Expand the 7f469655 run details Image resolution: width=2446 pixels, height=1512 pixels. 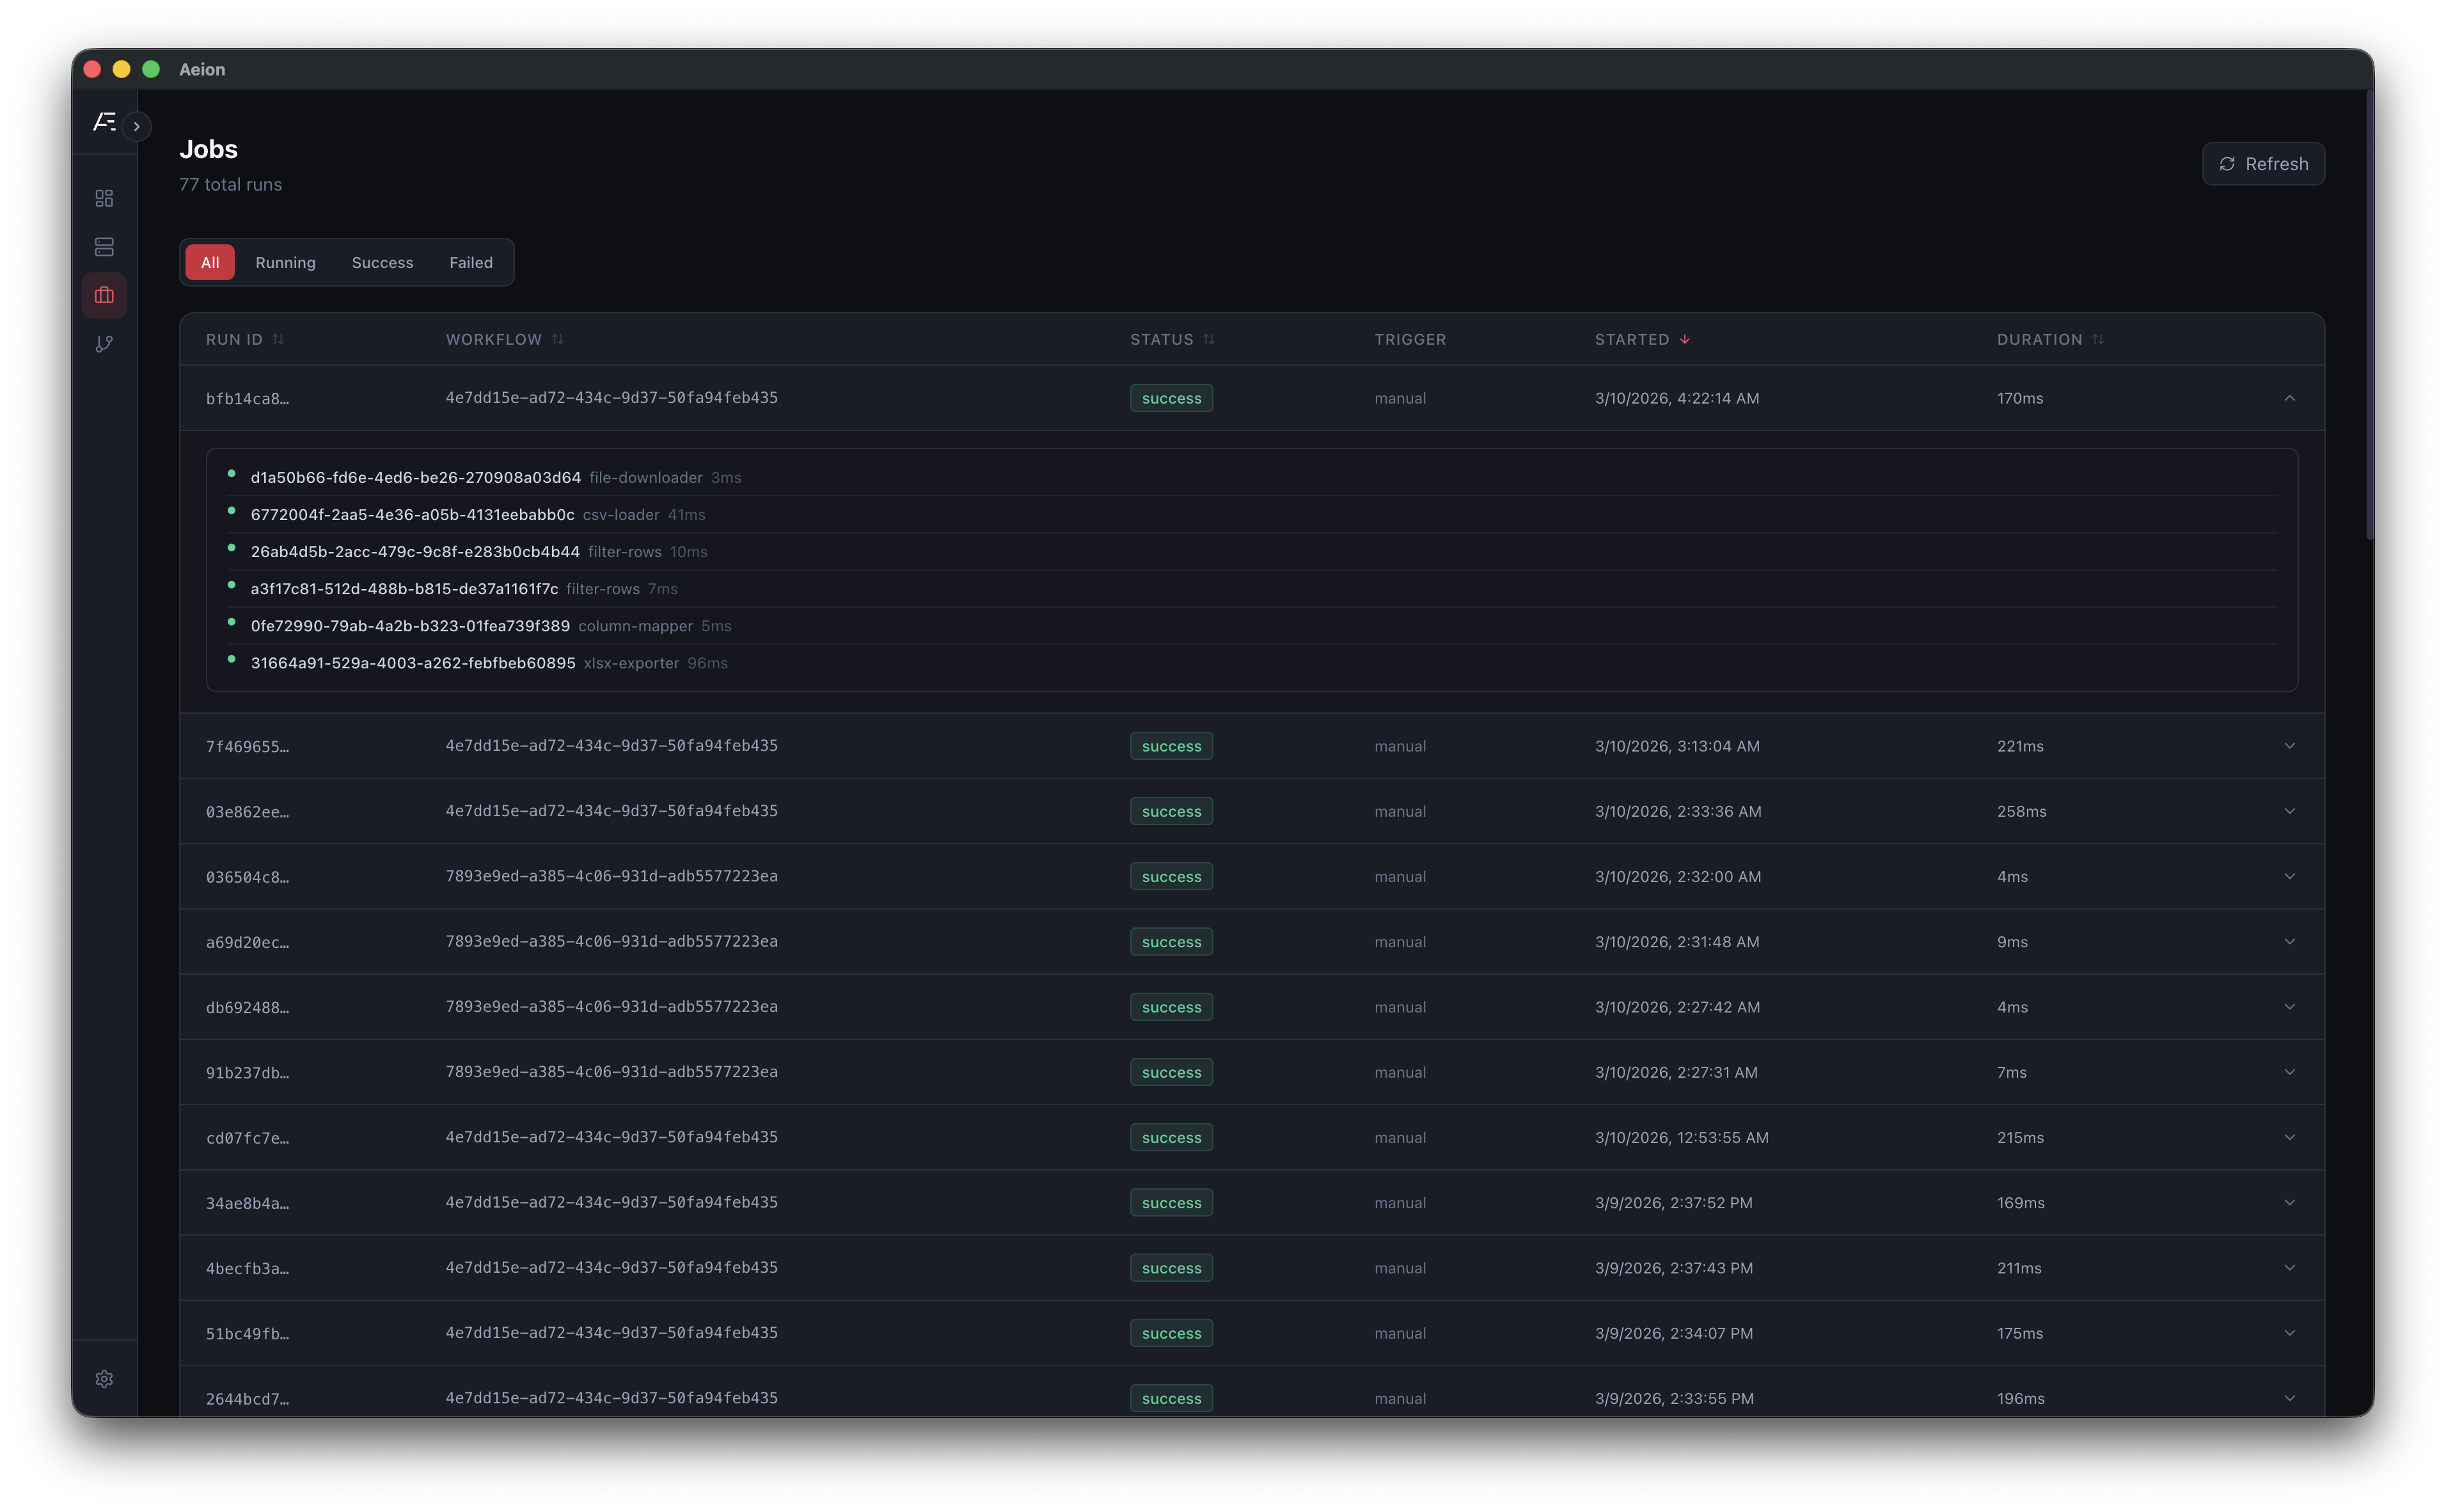coord(2289,746)
